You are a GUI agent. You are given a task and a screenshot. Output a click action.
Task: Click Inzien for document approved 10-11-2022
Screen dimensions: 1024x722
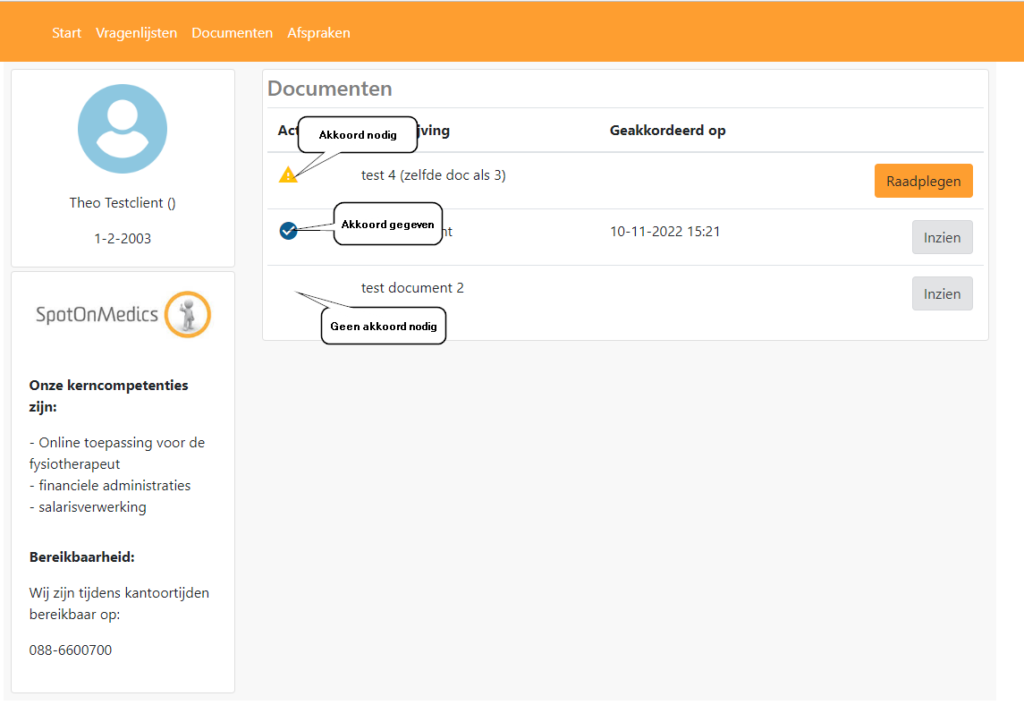tap(941, 237)
